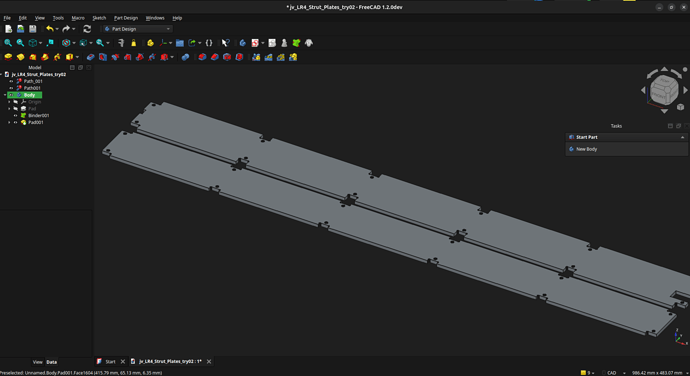
Task: Click the Refresh recompute icon
Action: coord(87,29)
